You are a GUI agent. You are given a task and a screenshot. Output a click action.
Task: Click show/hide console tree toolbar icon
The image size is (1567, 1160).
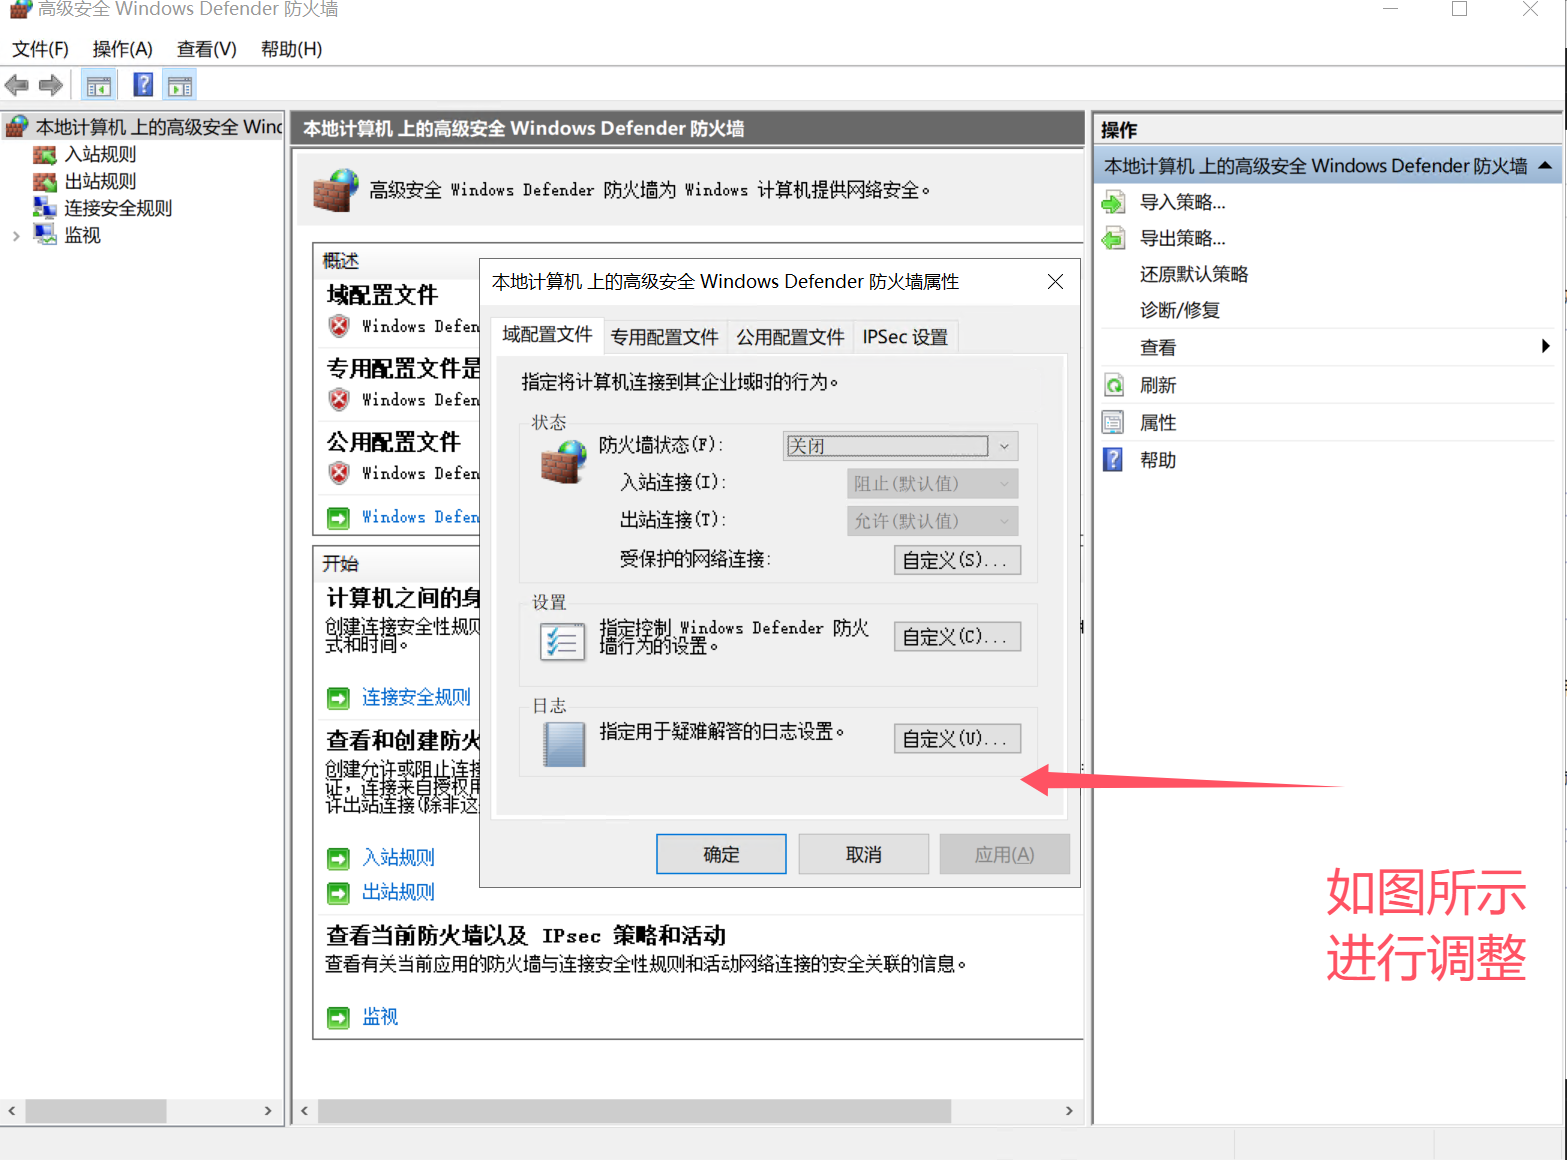(98, 86)
